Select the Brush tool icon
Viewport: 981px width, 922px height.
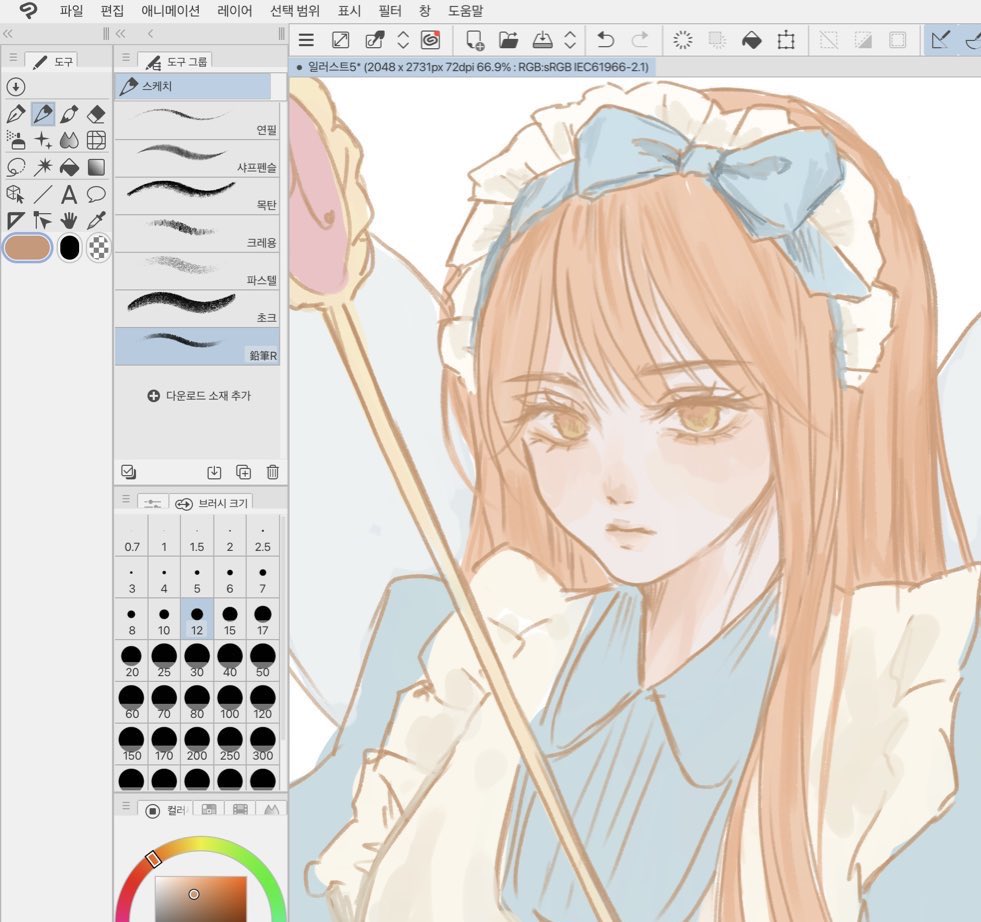[69, 114]
